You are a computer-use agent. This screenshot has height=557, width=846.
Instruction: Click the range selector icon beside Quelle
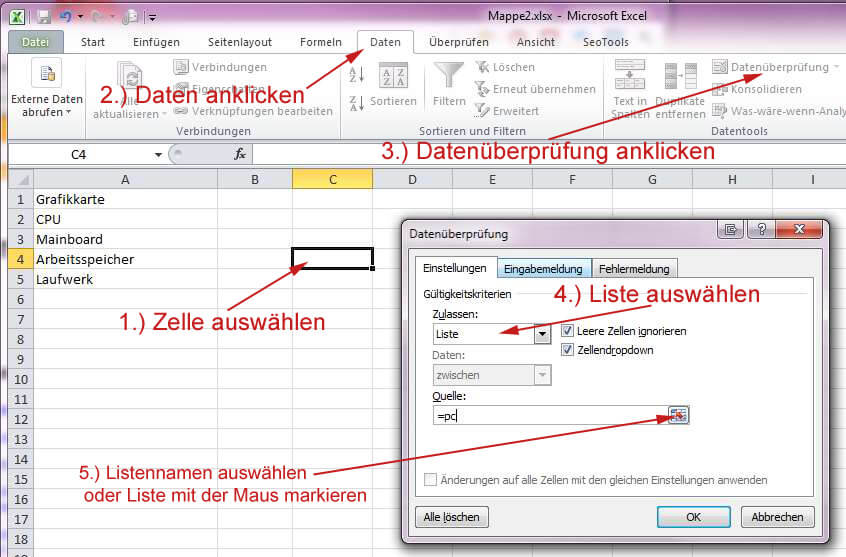click(x=678, y=415)
